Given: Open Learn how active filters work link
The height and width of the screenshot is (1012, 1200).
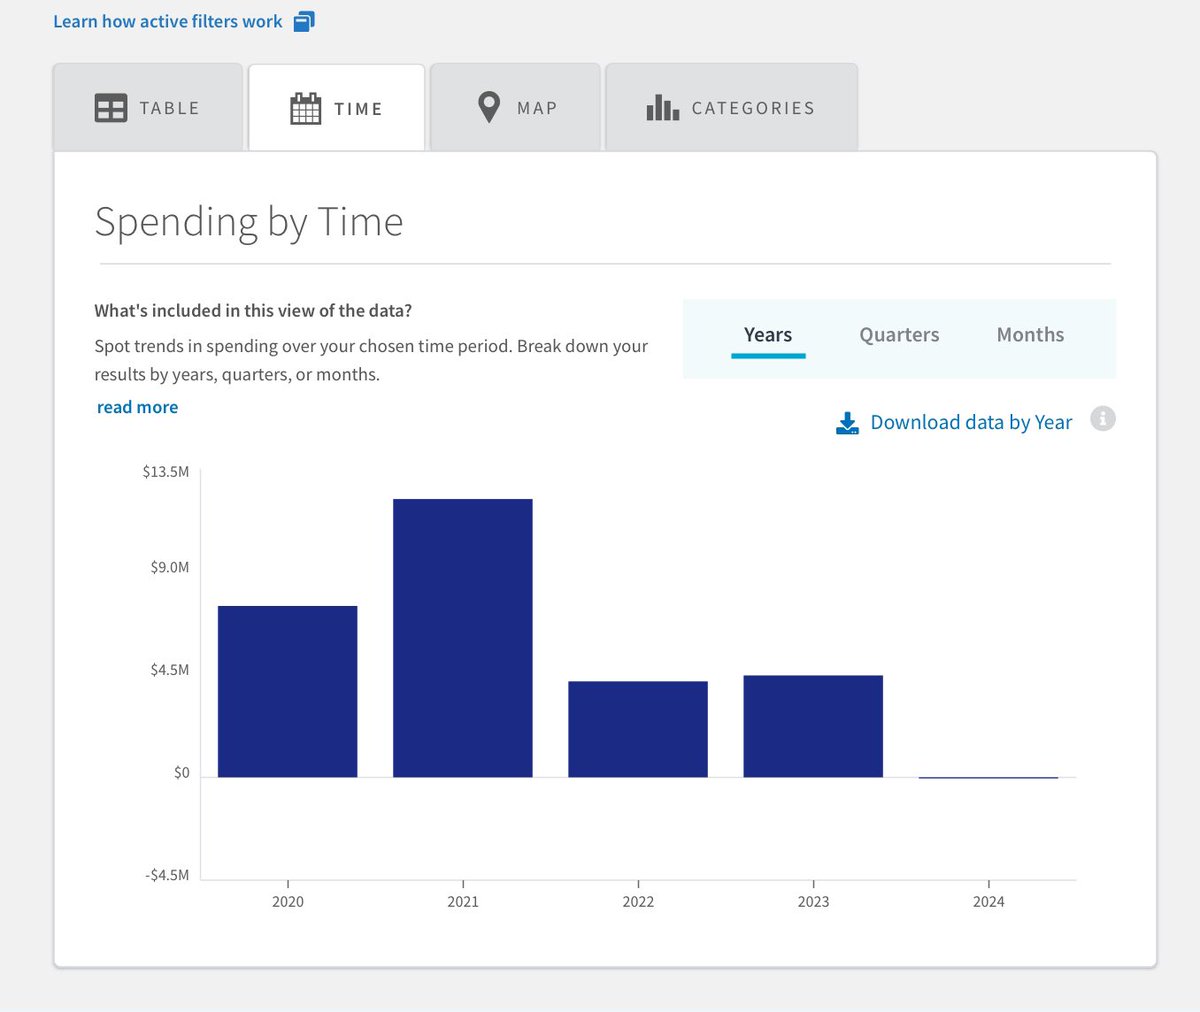Looking at the screenshot, I should point(168,21).
